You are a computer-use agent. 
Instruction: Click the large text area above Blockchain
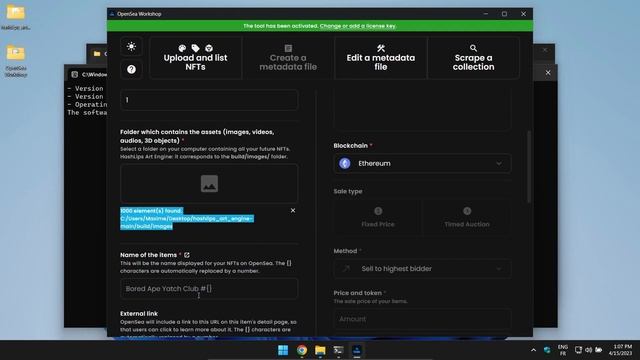coord(422,109)
